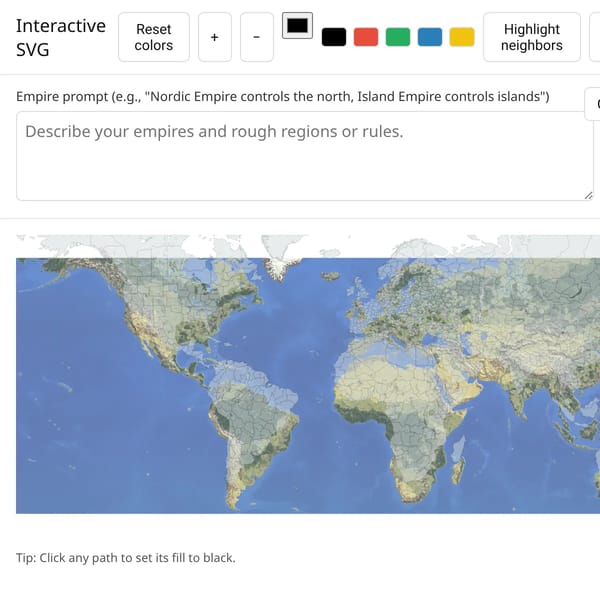Click the textarea resize handle corner
The width and height of the screenshot is (600, 600).
click(589, 196)
